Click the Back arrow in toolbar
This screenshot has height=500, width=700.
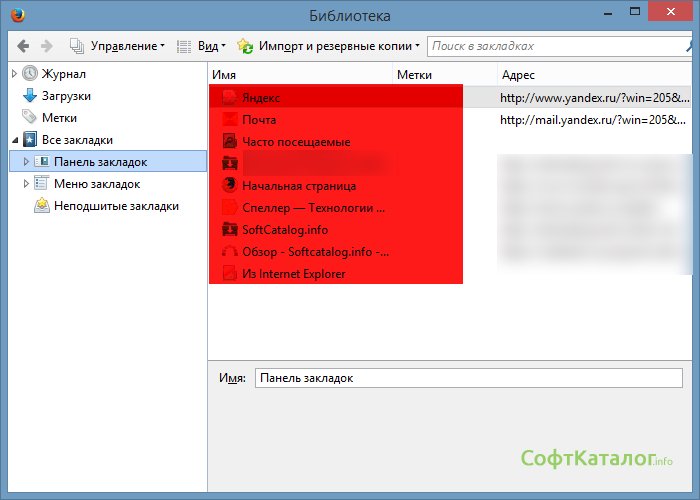pos(23,46)
